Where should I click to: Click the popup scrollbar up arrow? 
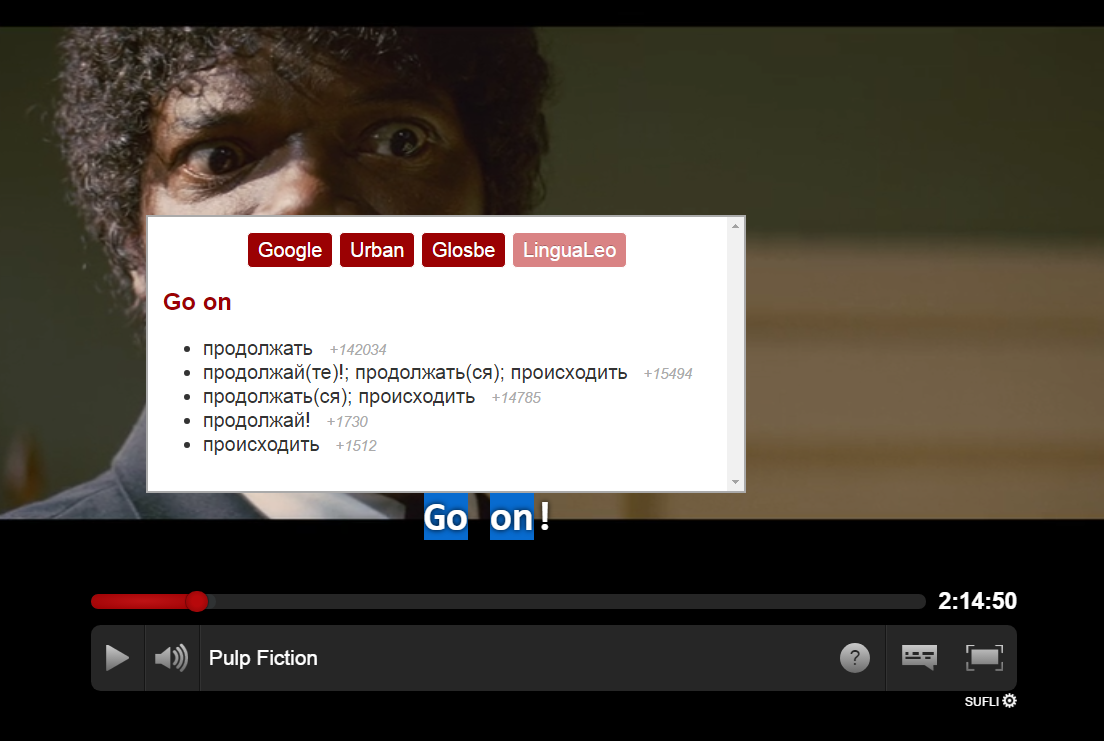point(735,226)
